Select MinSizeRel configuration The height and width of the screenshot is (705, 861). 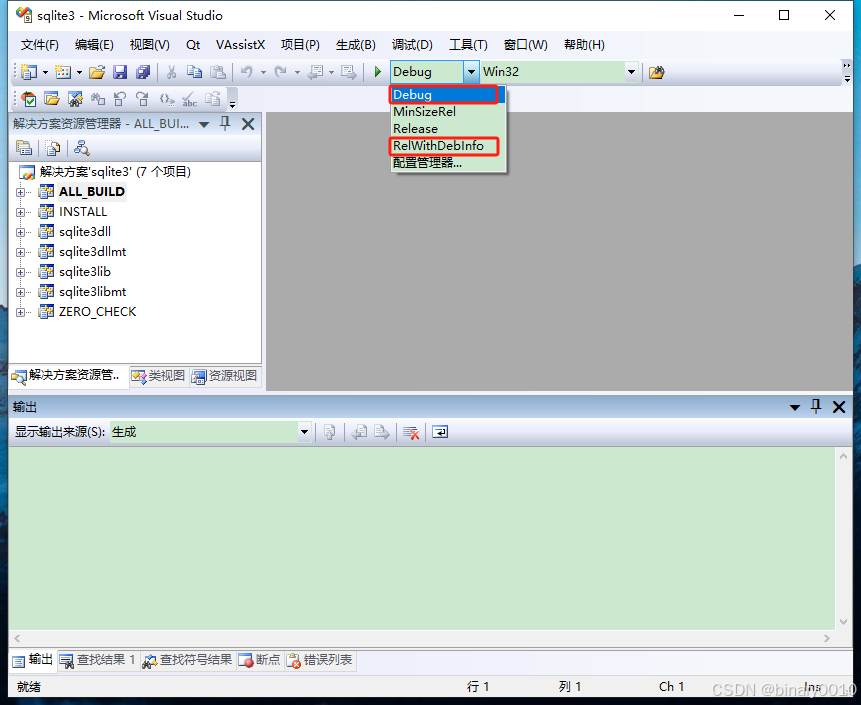[x=448, y=111]
